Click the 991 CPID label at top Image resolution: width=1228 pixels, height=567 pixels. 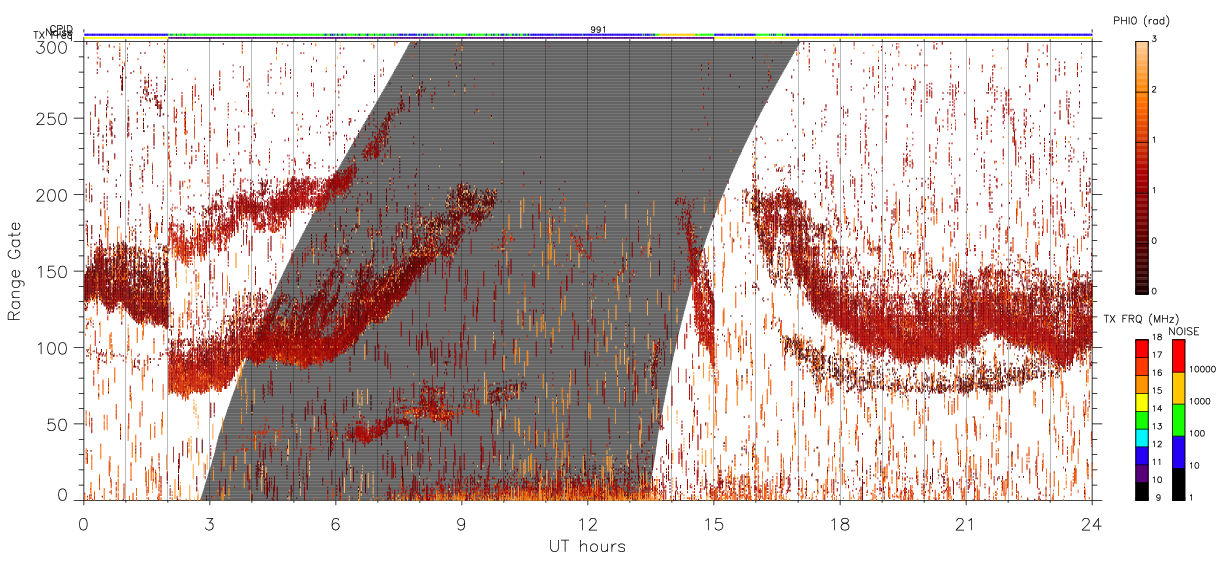pos(597,30)
